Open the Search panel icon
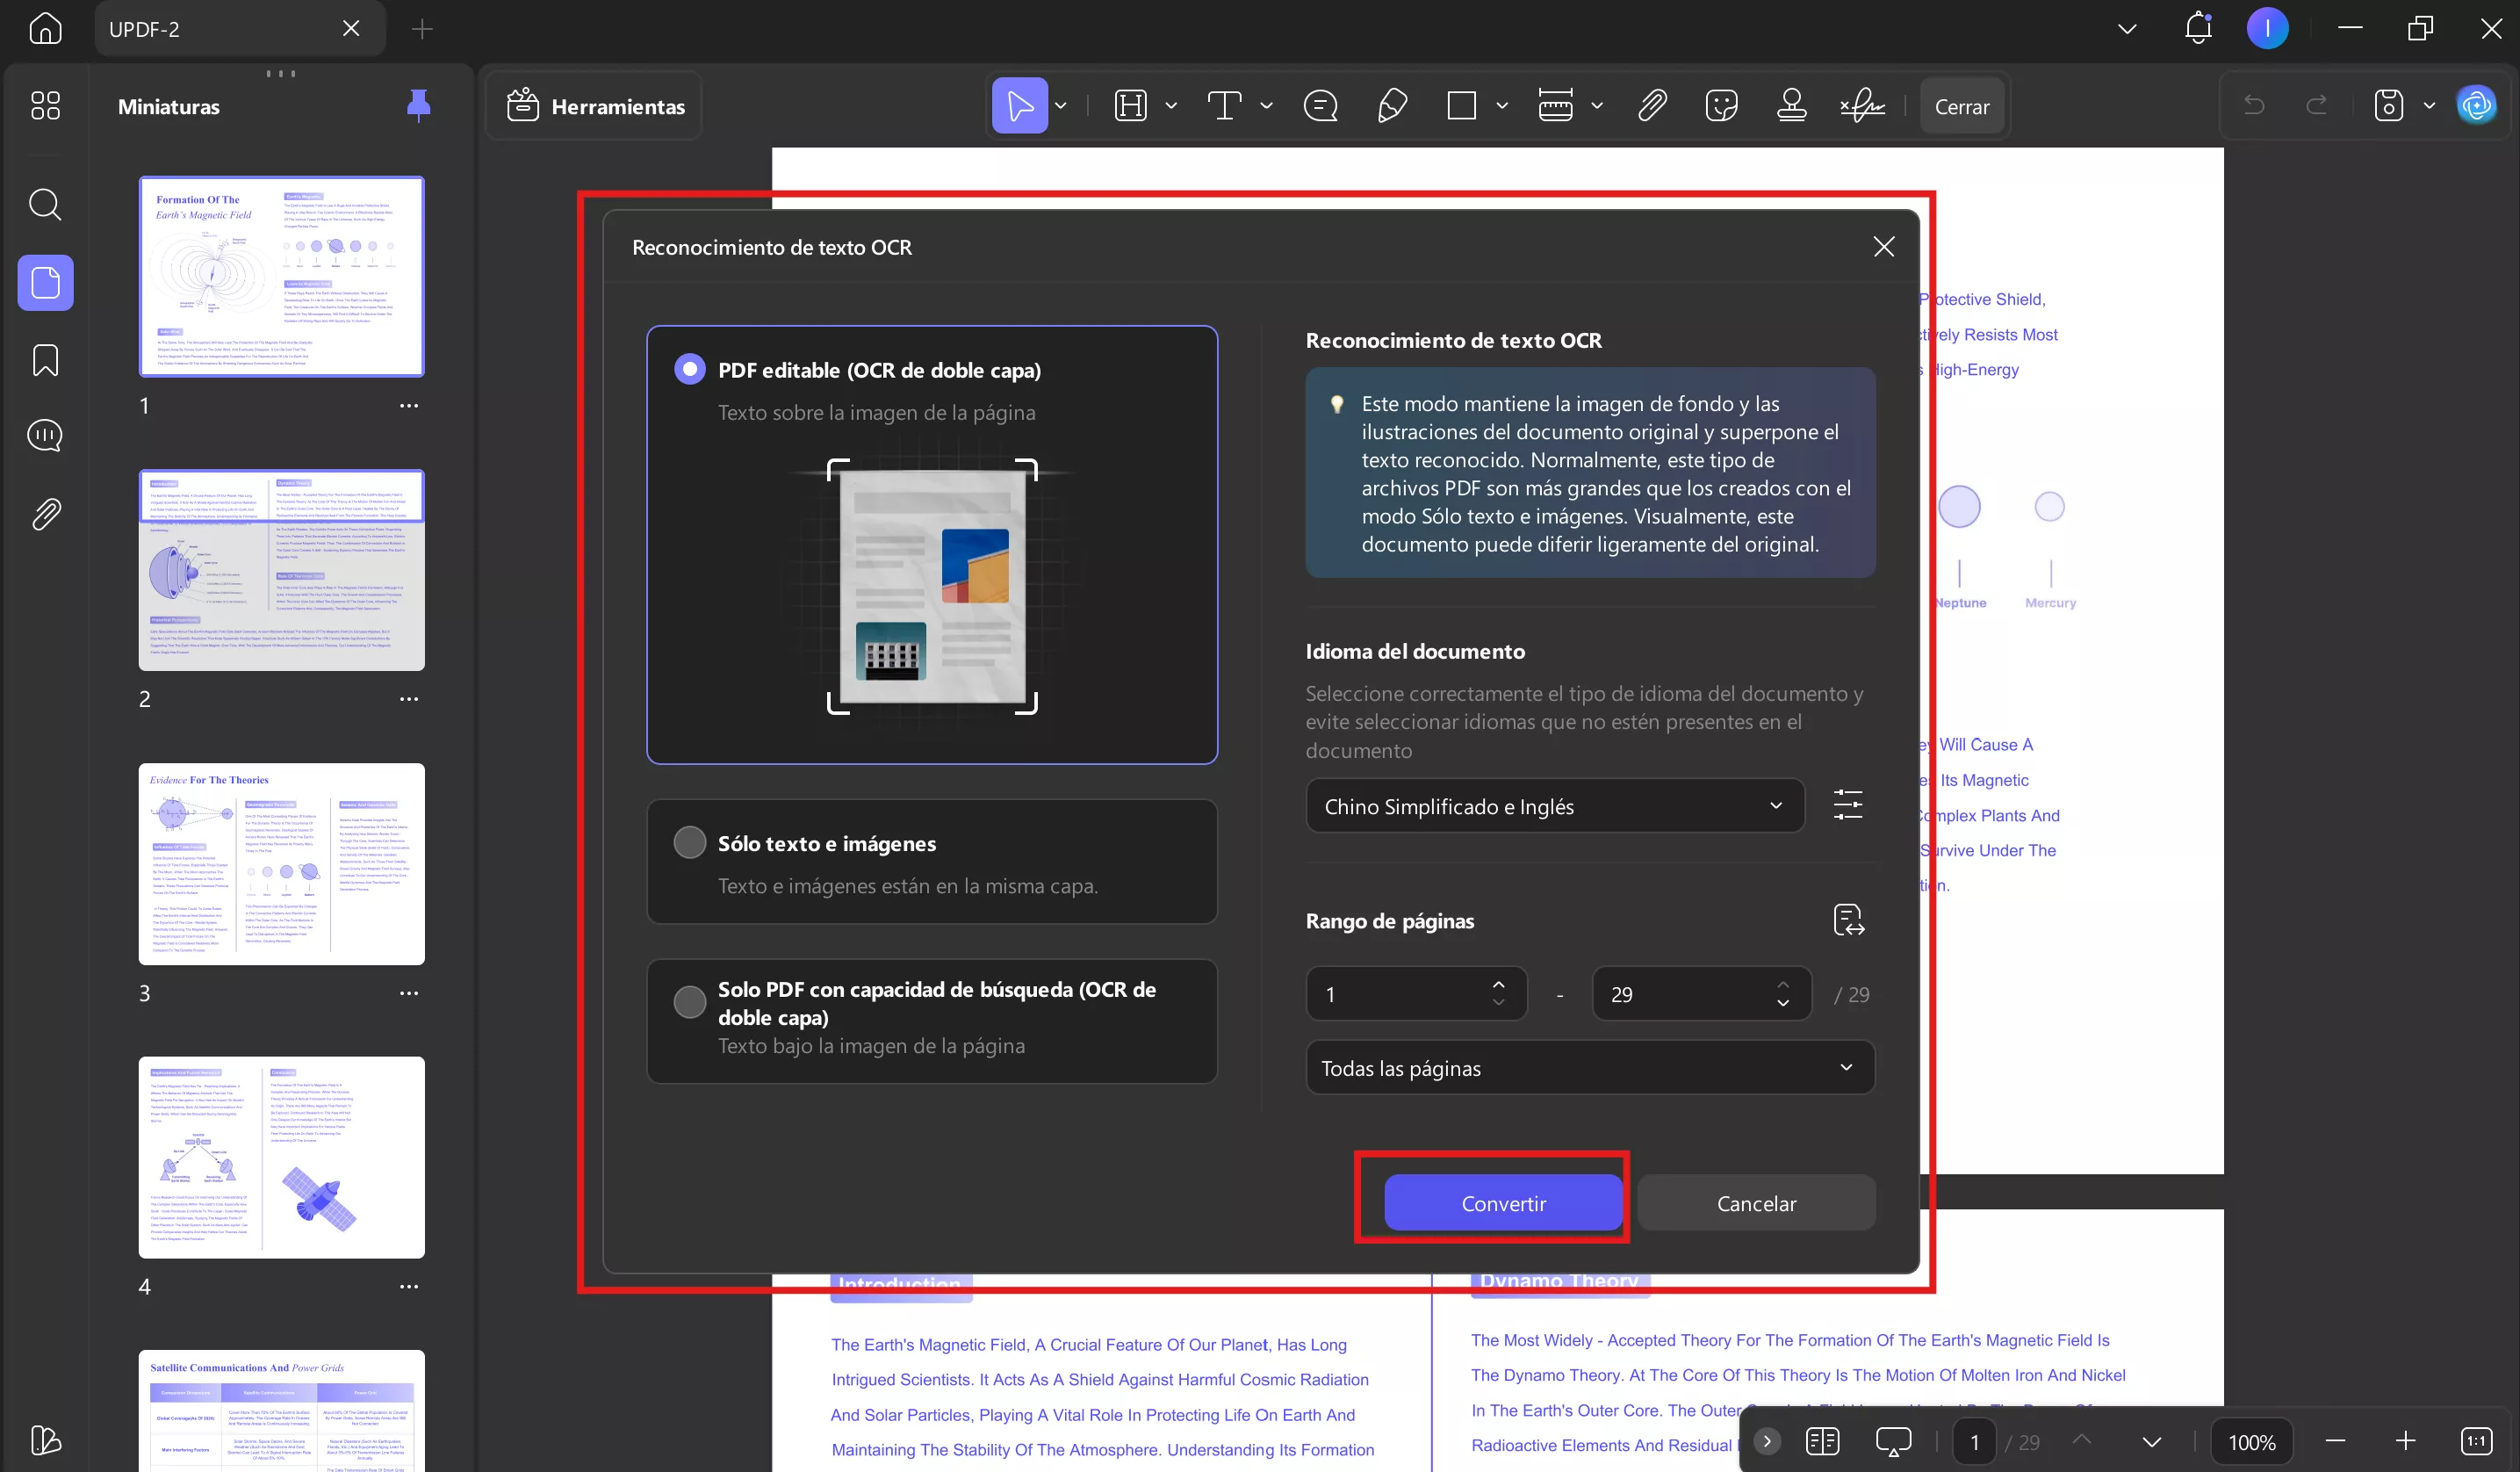Screen dimensions: 2520x1472 45,204
